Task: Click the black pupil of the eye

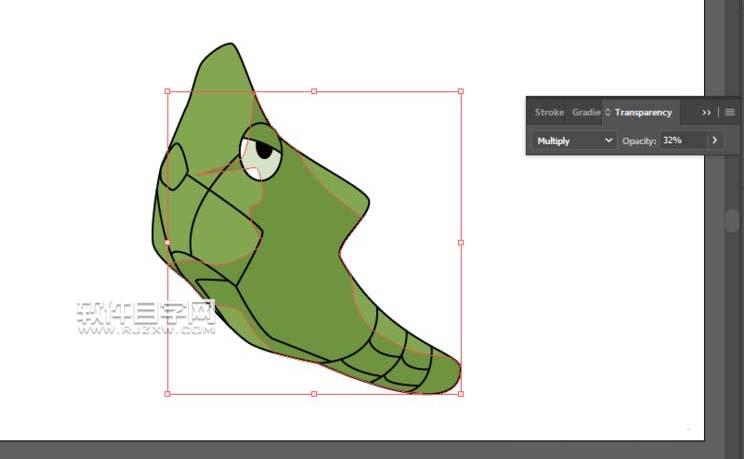Action: [x=264, y=150]
